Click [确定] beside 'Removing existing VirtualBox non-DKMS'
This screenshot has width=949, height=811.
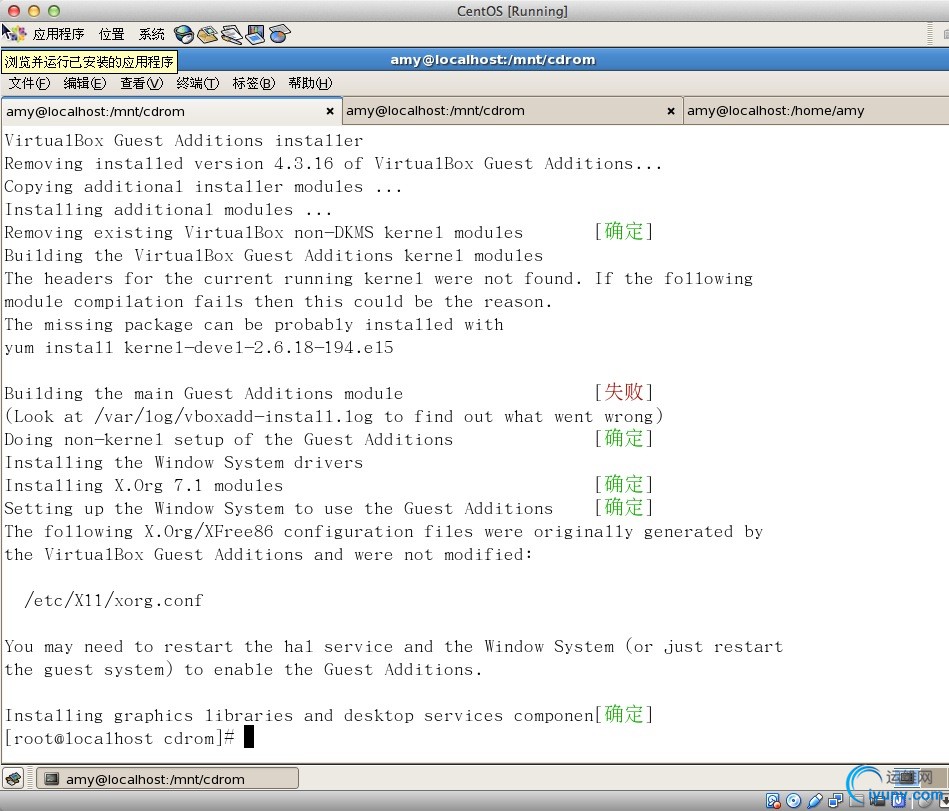[x=623, y=231]
